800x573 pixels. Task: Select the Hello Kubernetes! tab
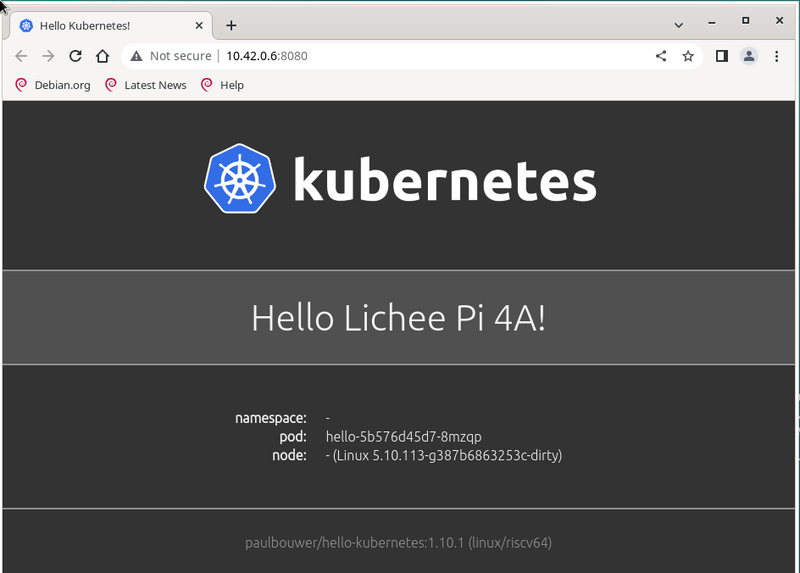tap(110, 26)
